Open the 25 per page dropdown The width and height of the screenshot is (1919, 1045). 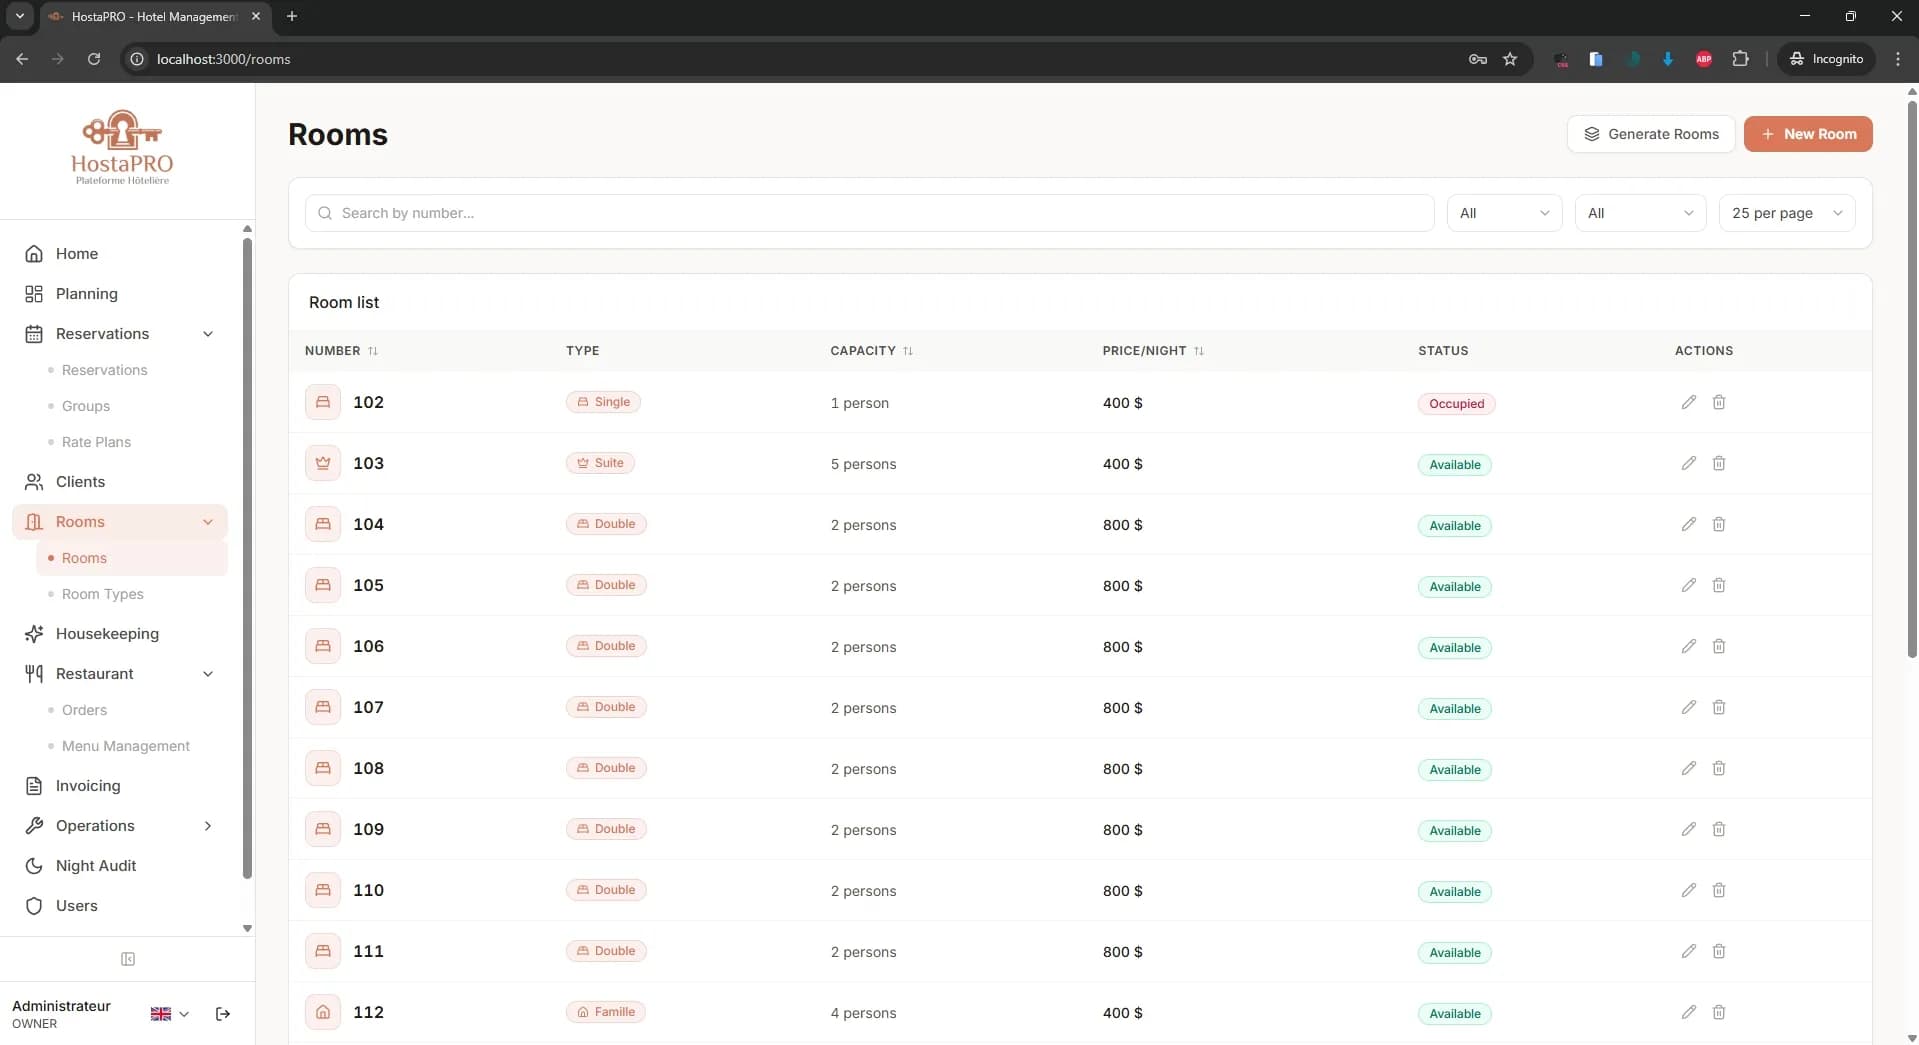[x=1786, y=213]
